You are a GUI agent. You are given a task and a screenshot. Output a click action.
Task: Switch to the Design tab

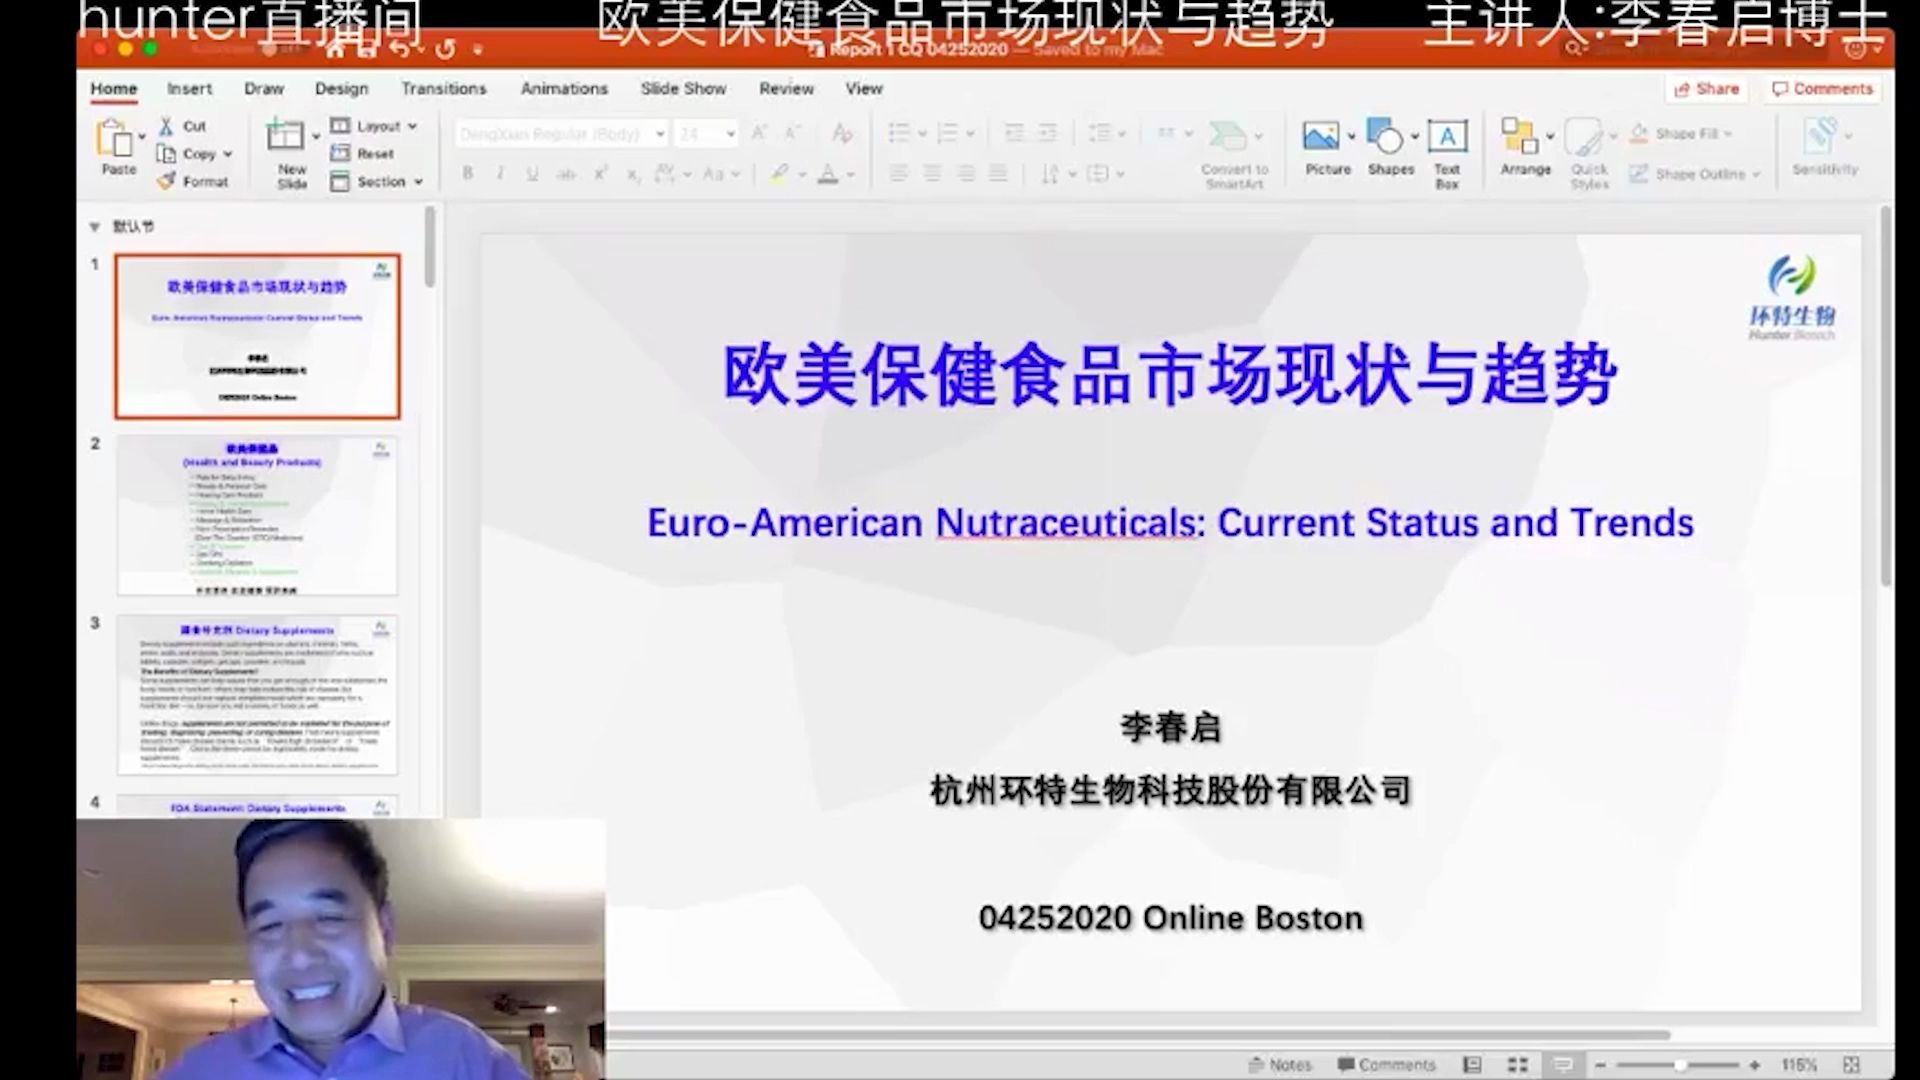(x=341, y=89)
